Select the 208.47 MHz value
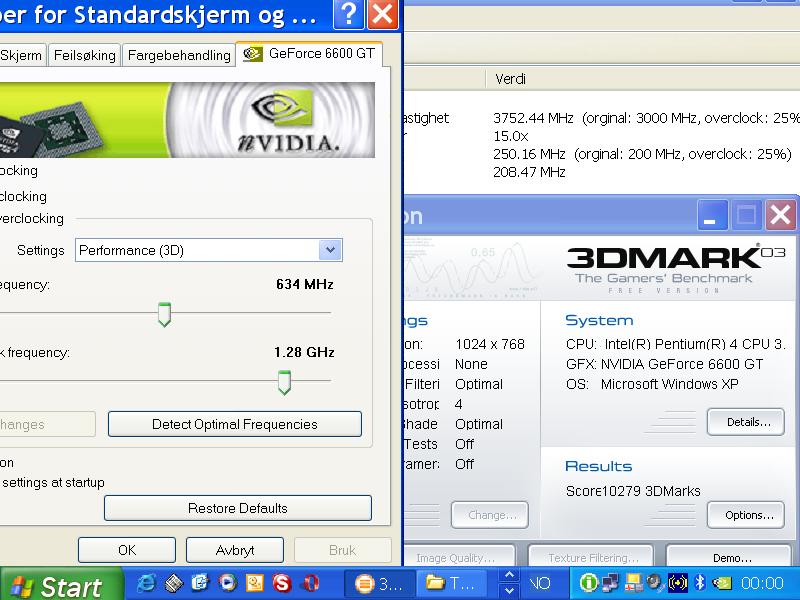Image resolution: width=800 pixels, height=600 pixels. pyautogui.click(x=529, y=172)
